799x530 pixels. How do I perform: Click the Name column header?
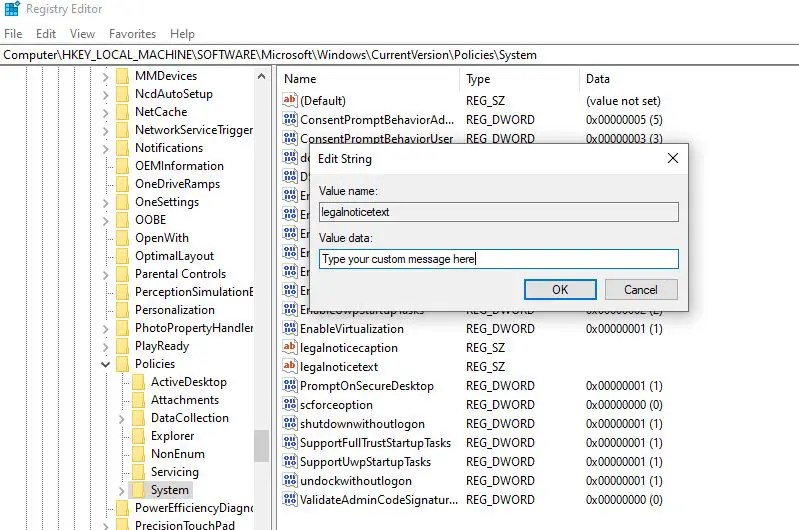coord(300,79)
